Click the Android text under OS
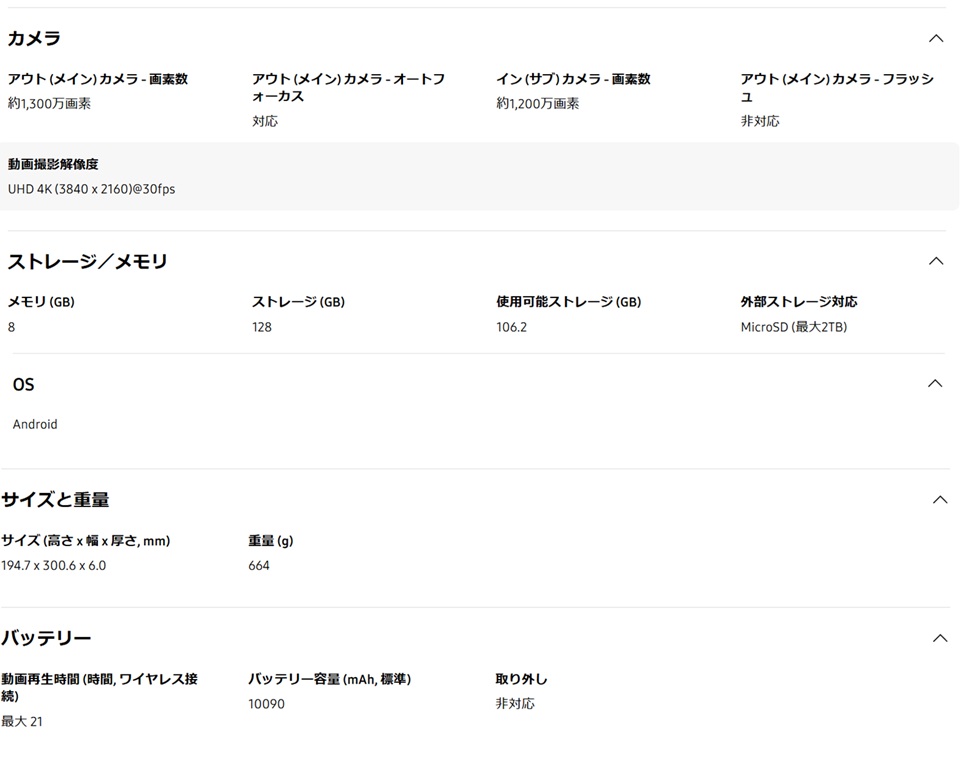This screenshot has height=759, width=960. pos(35,424)
